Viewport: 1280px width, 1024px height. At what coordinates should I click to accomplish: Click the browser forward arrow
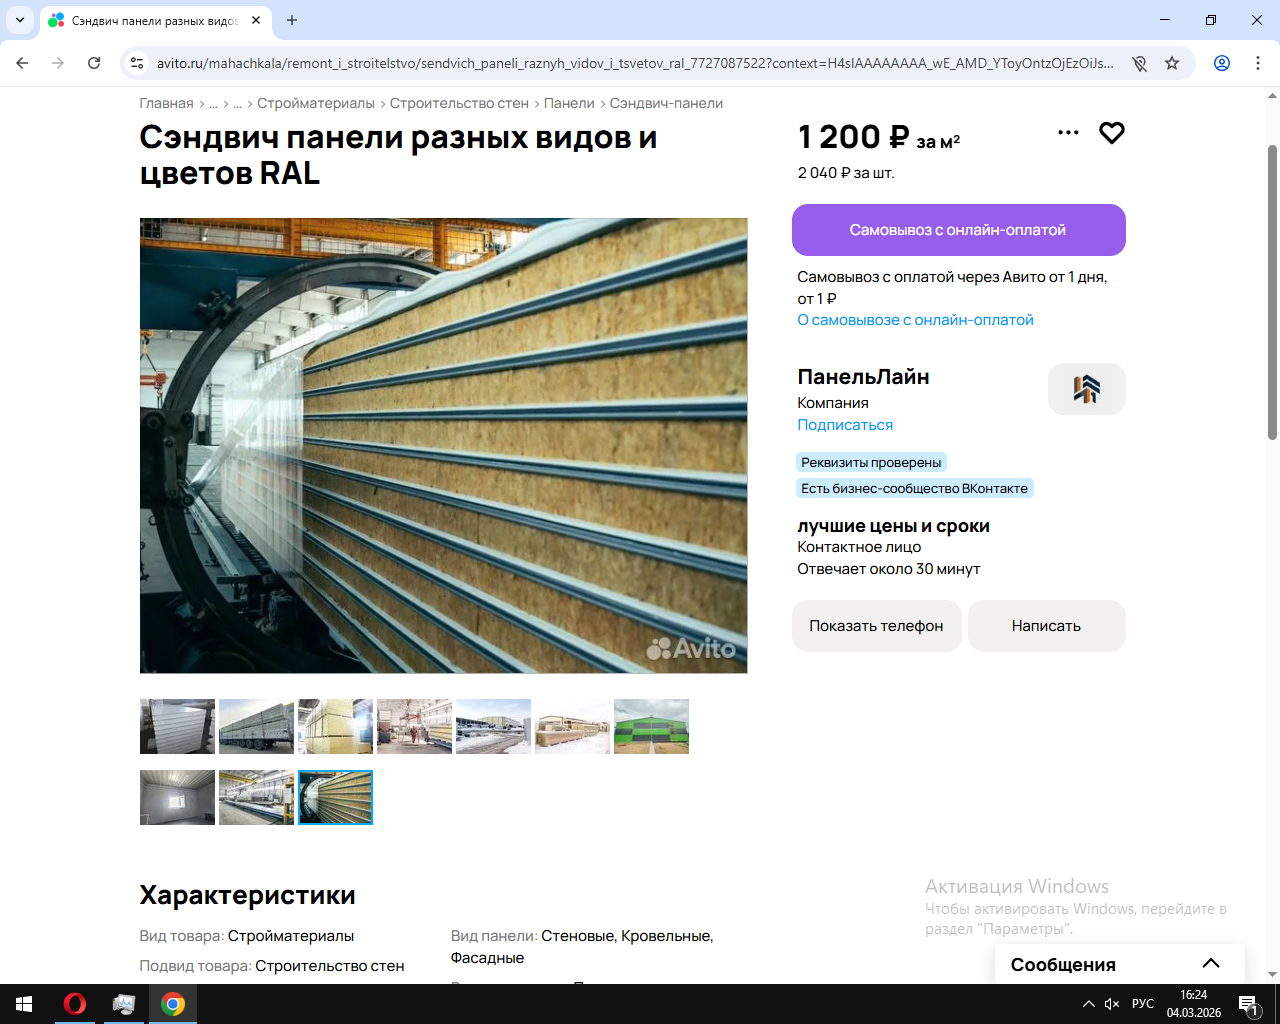coord(58,63)
